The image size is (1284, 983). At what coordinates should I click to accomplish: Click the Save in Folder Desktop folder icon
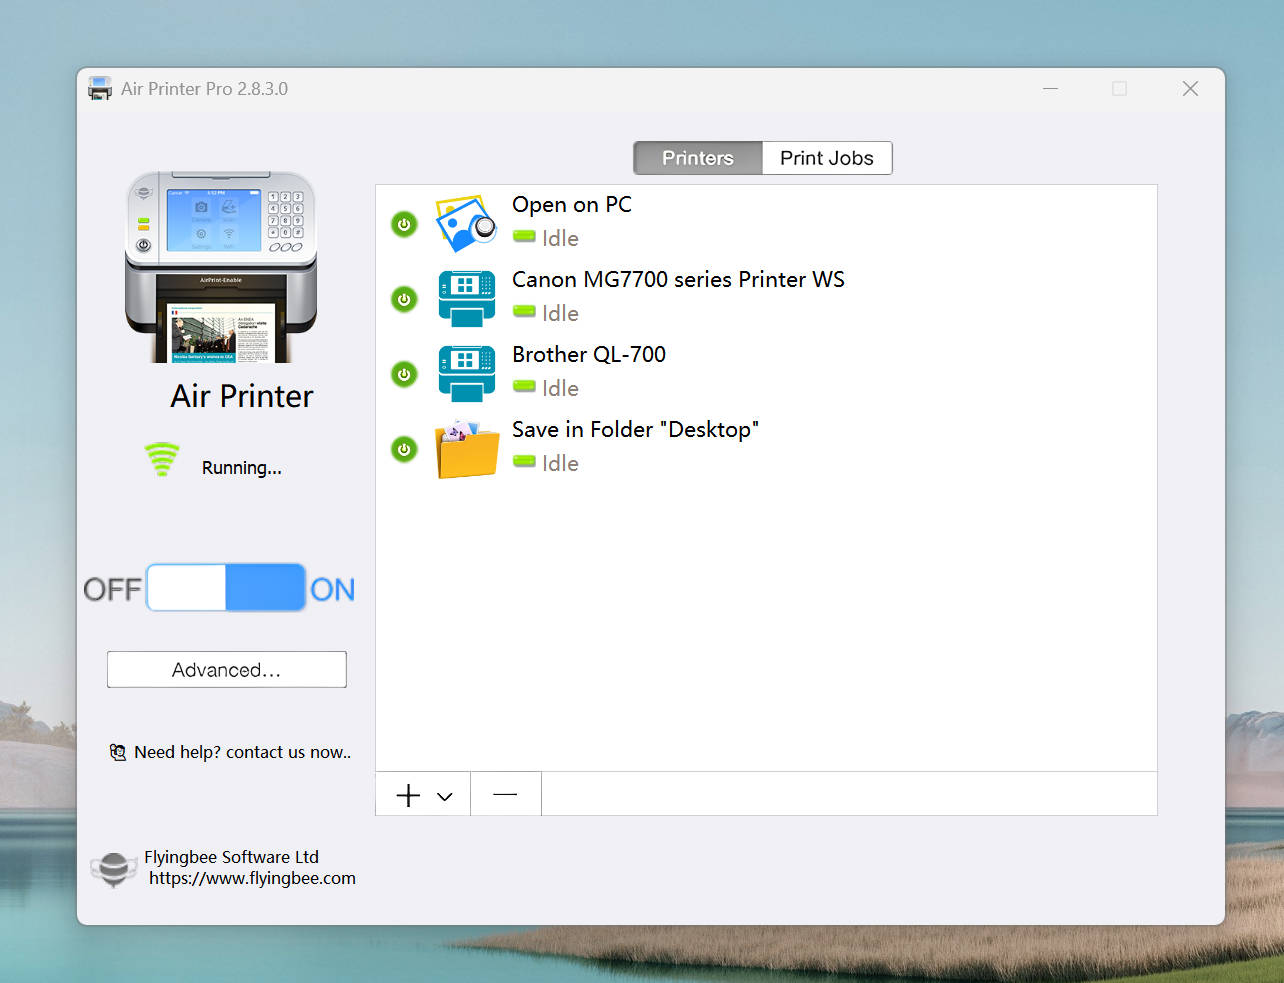tap(466, 450)
